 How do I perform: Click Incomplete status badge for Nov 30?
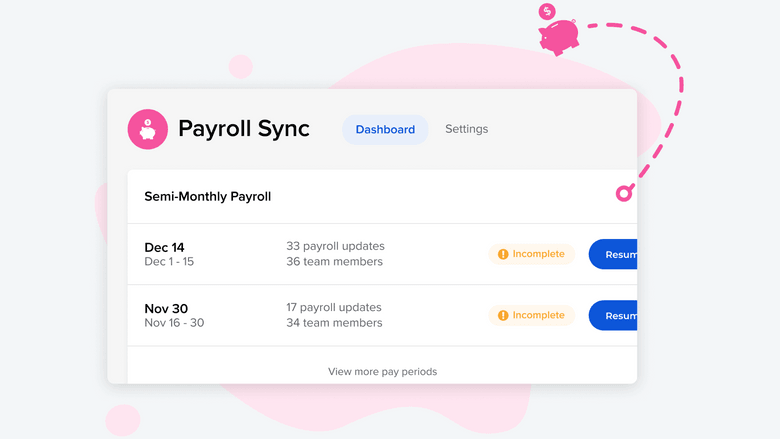click(x=531, y=315)
